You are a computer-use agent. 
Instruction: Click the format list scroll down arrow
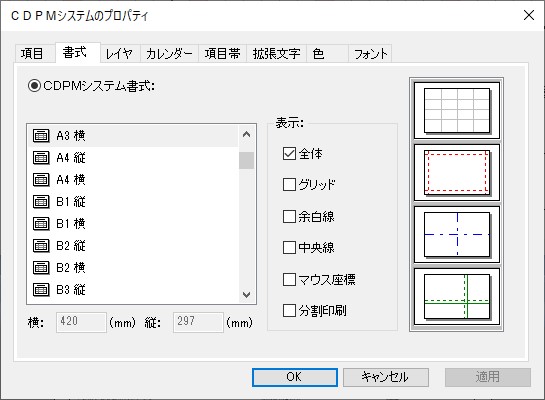(x=246, y=295)
